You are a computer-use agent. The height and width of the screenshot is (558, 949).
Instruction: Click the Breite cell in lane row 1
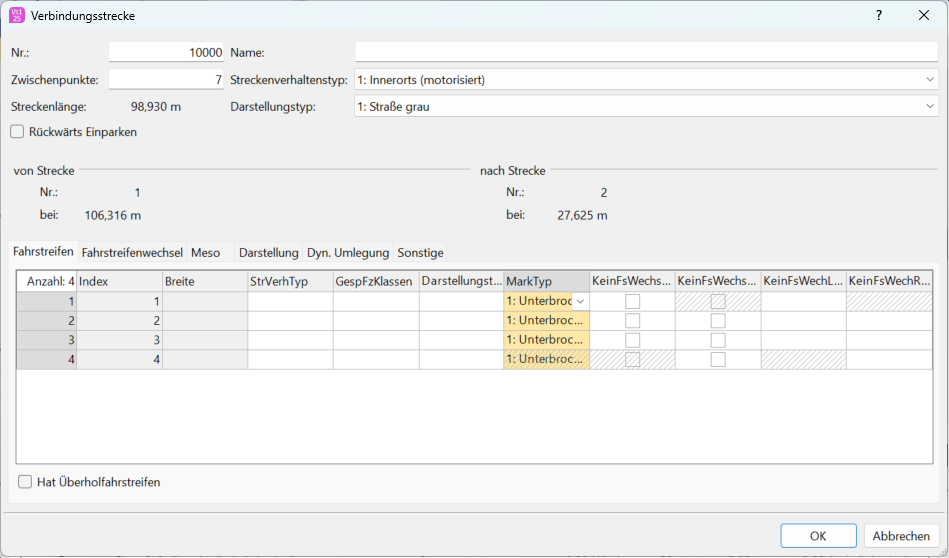(x=204, y=302)
